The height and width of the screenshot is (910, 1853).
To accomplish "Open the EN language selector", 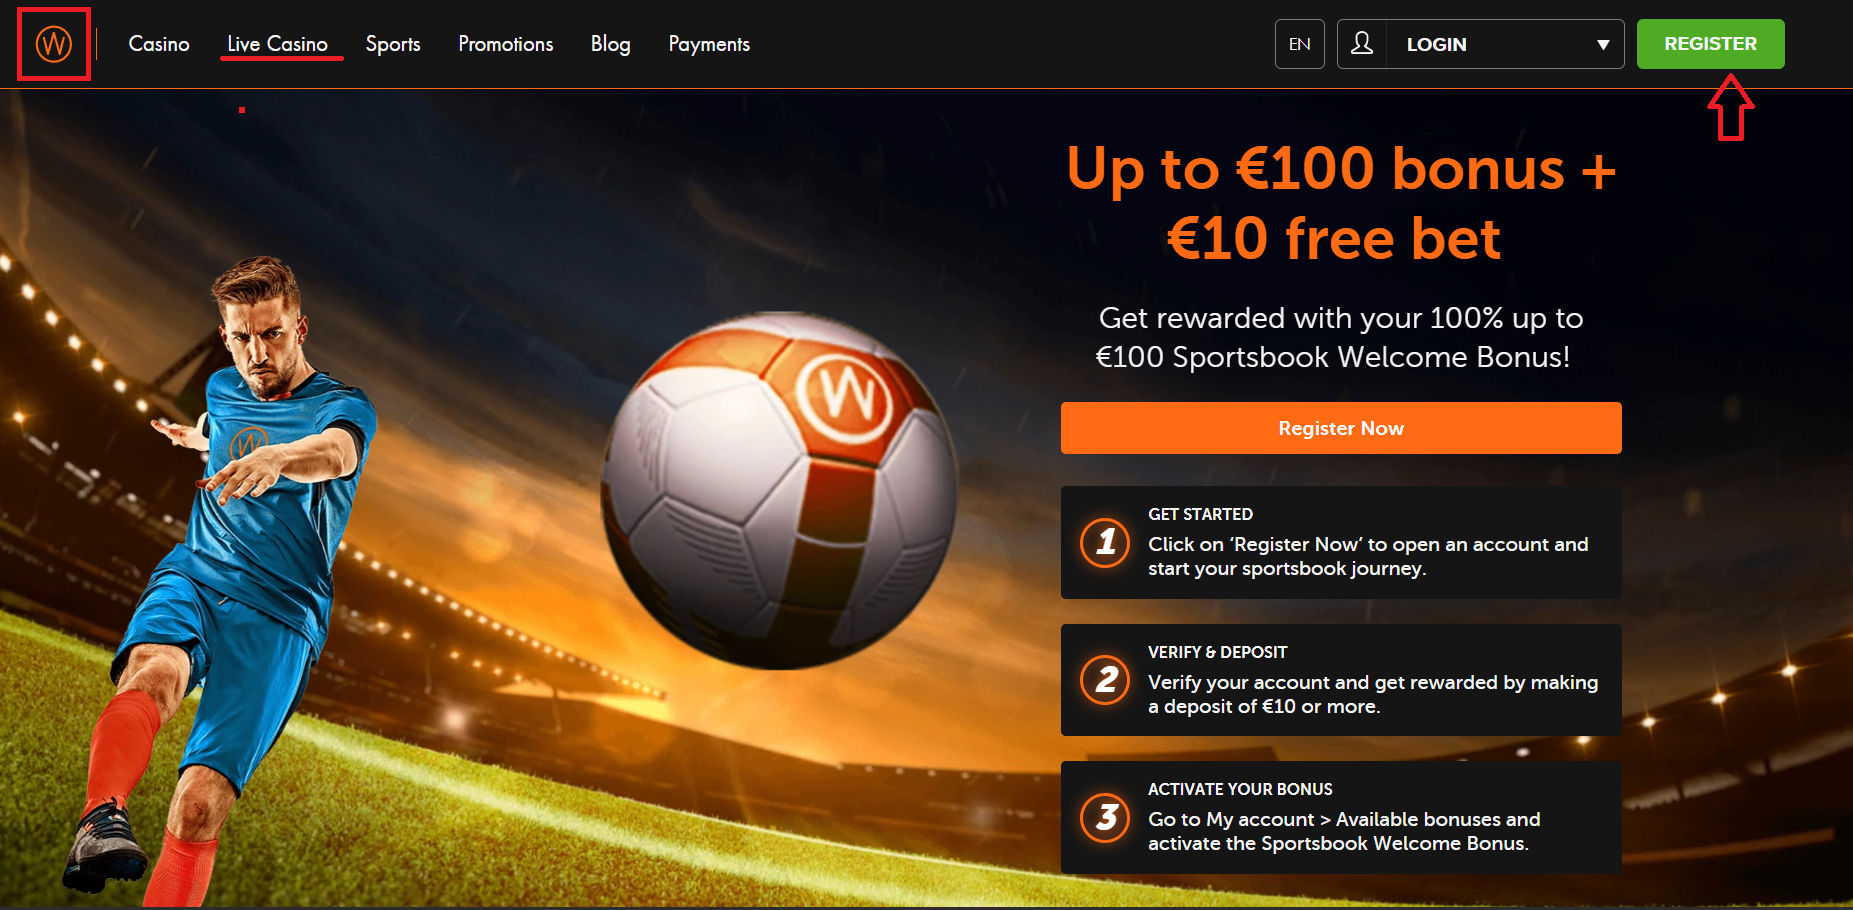I will click(1300, 44).
